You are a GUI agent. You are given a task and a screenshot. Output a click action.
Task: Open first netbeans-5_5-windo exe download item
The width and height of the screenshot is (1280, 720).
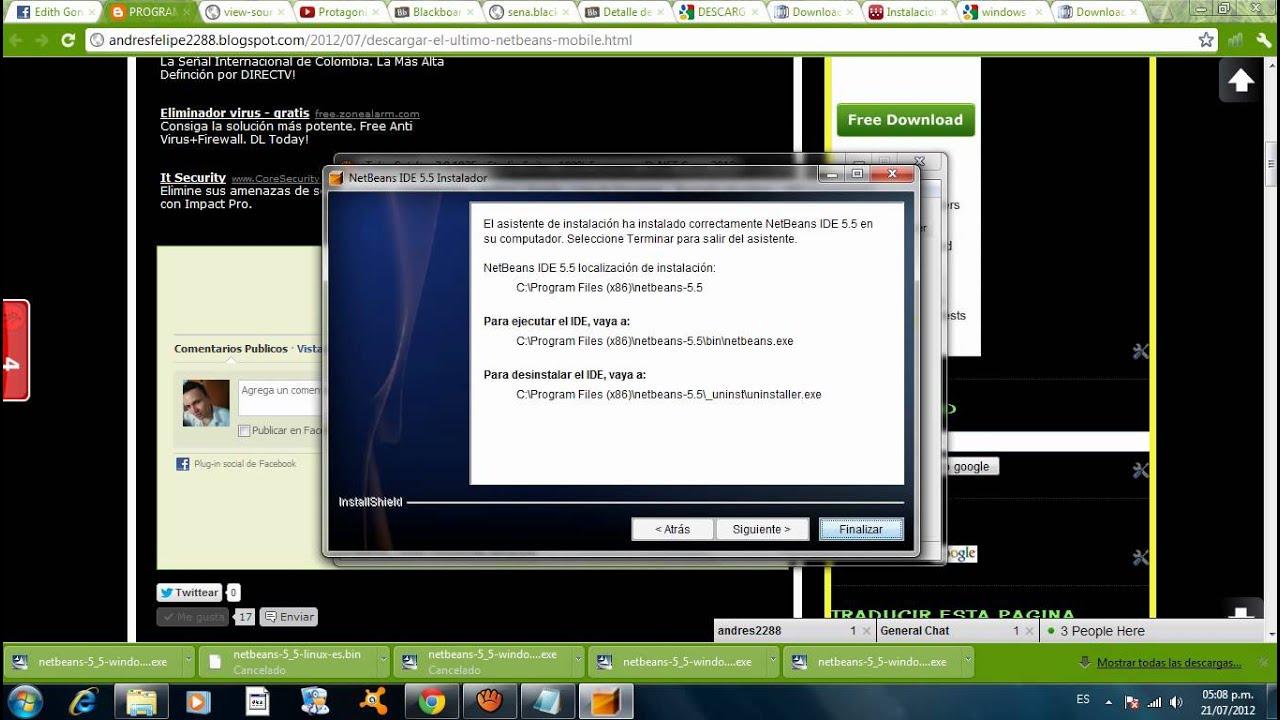[x=90, y=661]
